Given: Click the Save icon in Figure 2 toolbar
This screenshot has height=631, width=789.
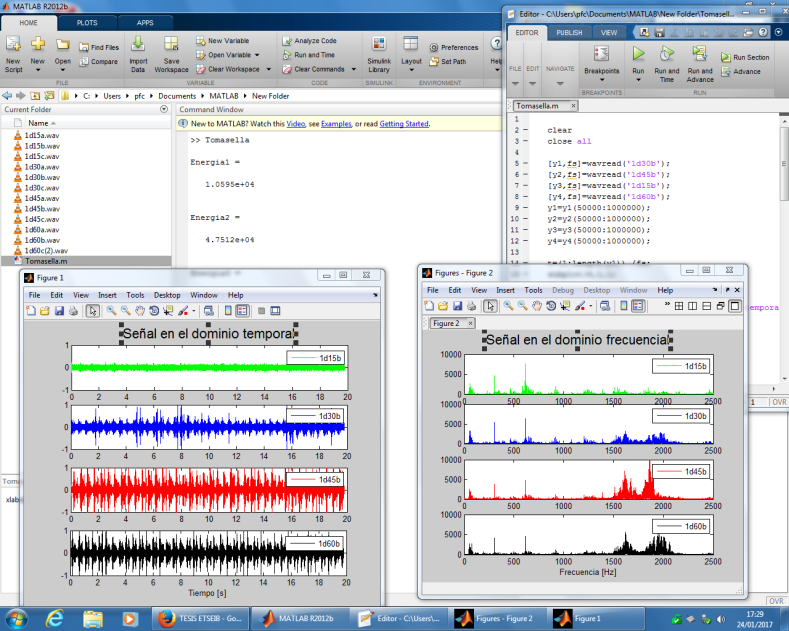Looking at the screenshot, I should [x=458, y=305].
